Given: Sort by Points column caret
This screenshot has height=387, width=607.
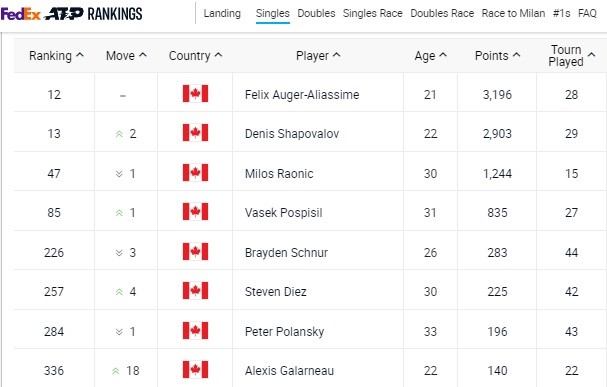Looking at the screenshot, I should click(x=516, y=55).
